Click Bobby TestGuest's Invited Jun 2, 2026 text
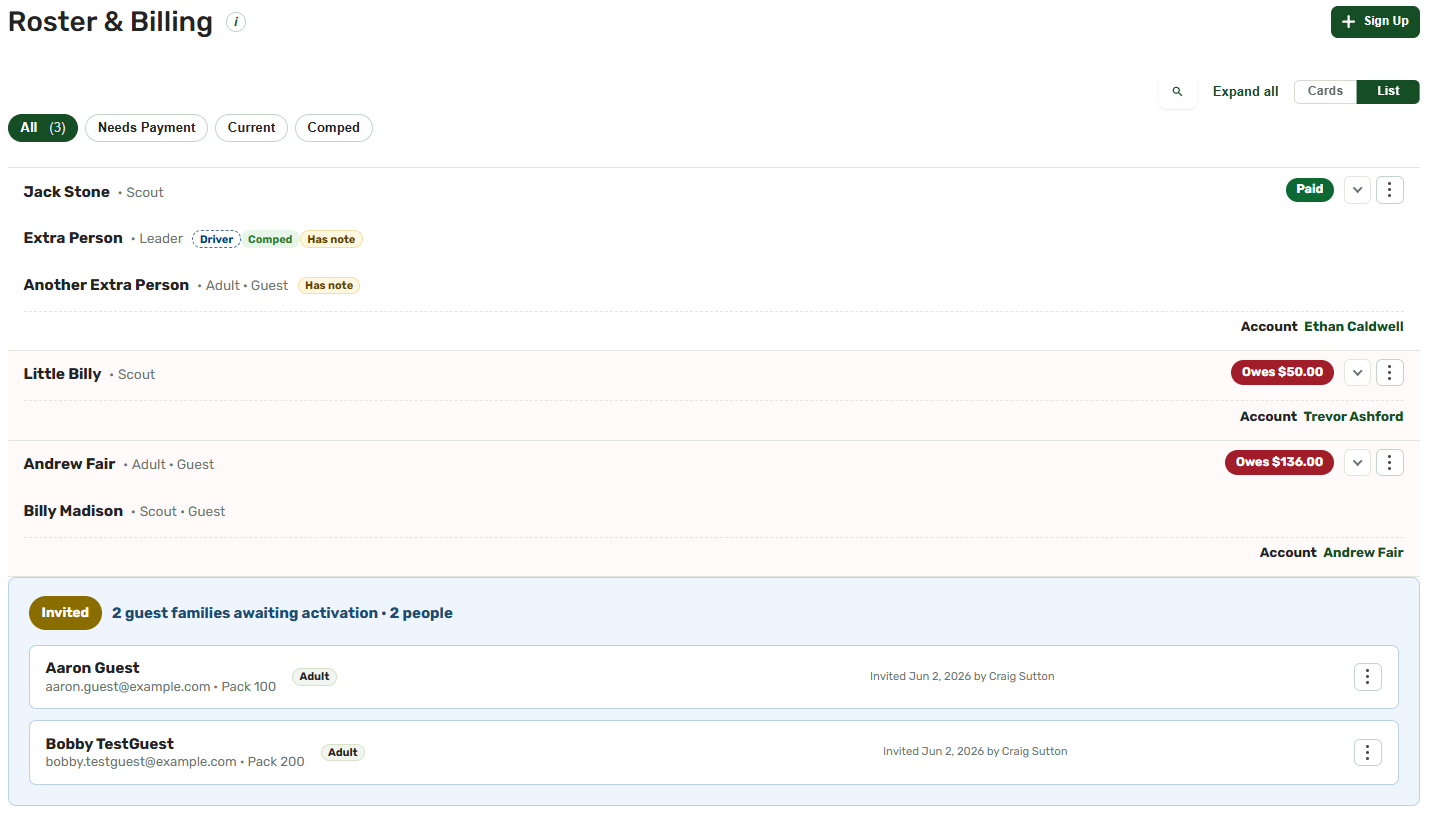The image size is (1429, 820). point(975,751)
